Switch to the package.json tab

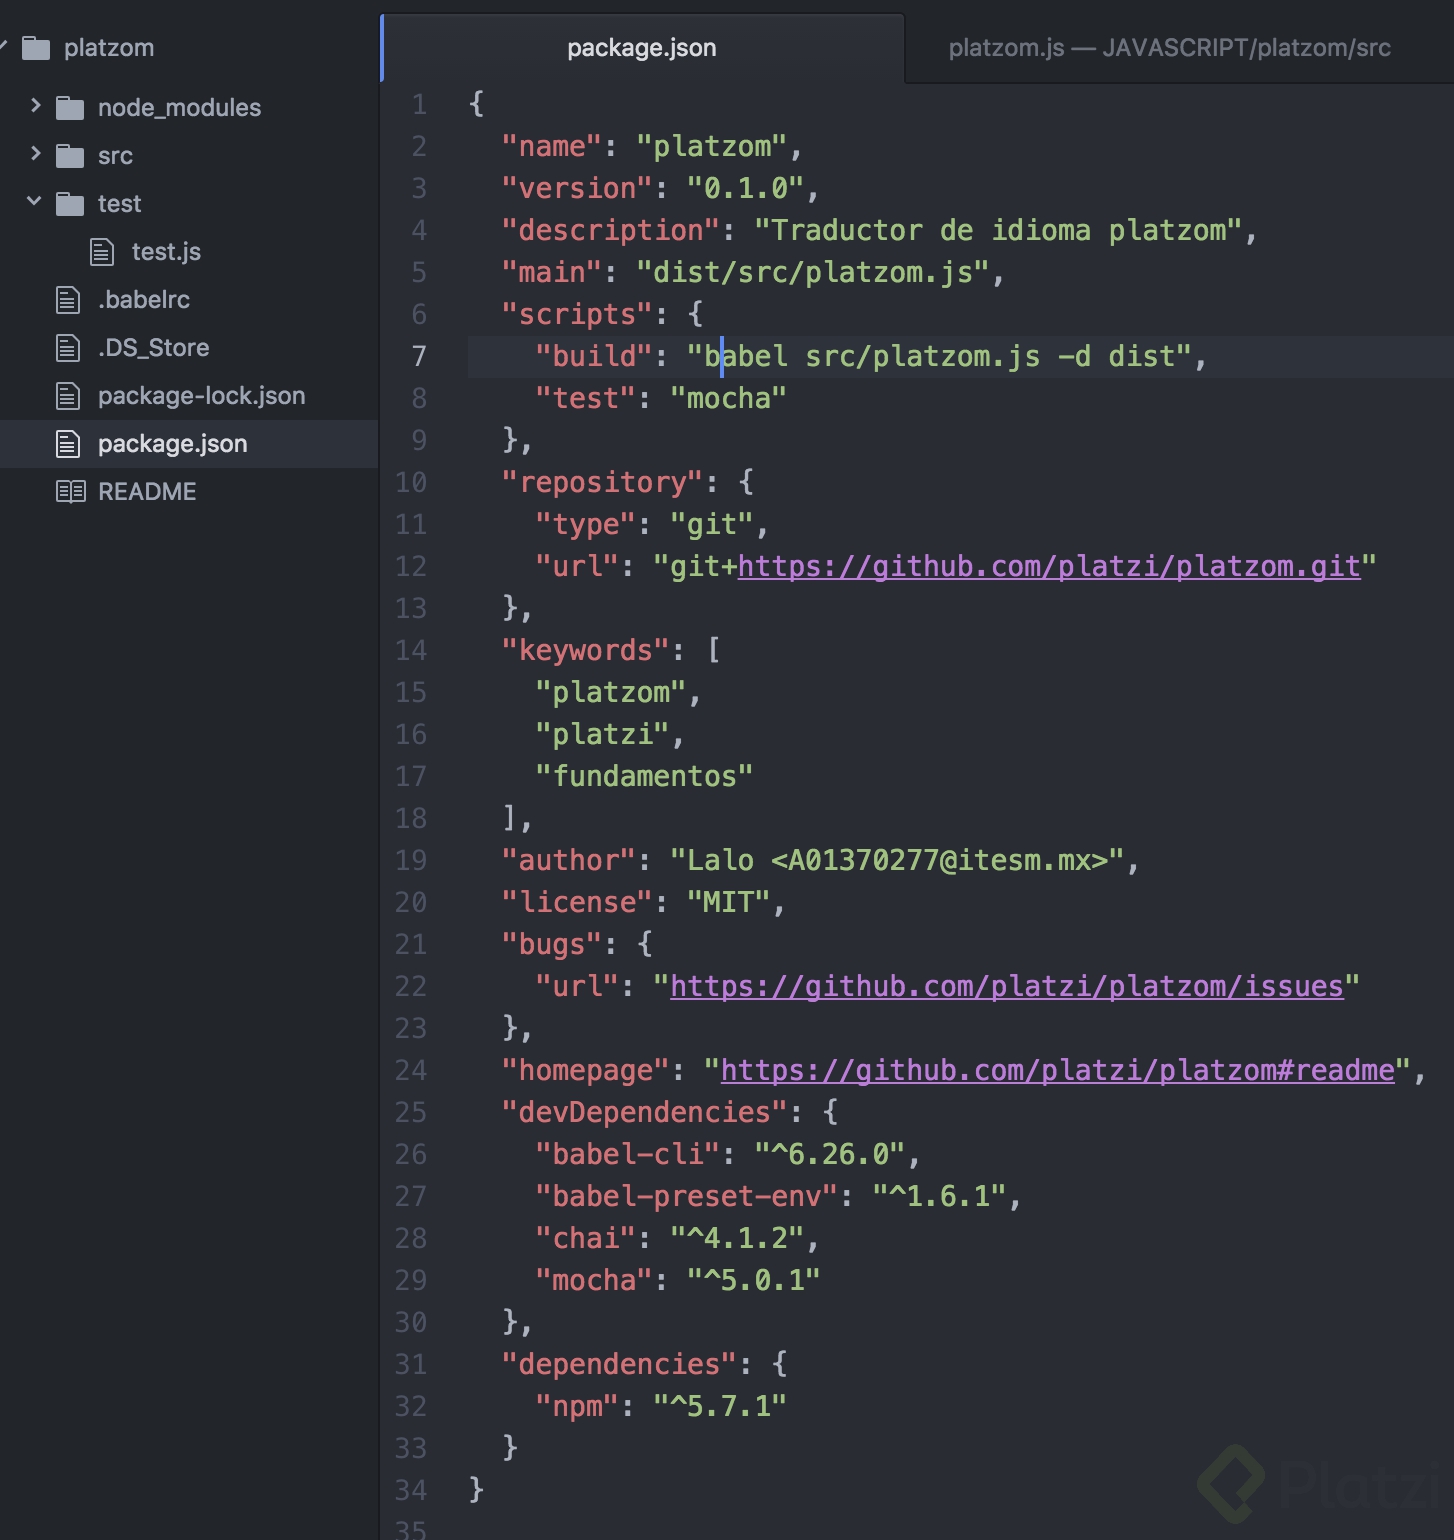(642, 48)
